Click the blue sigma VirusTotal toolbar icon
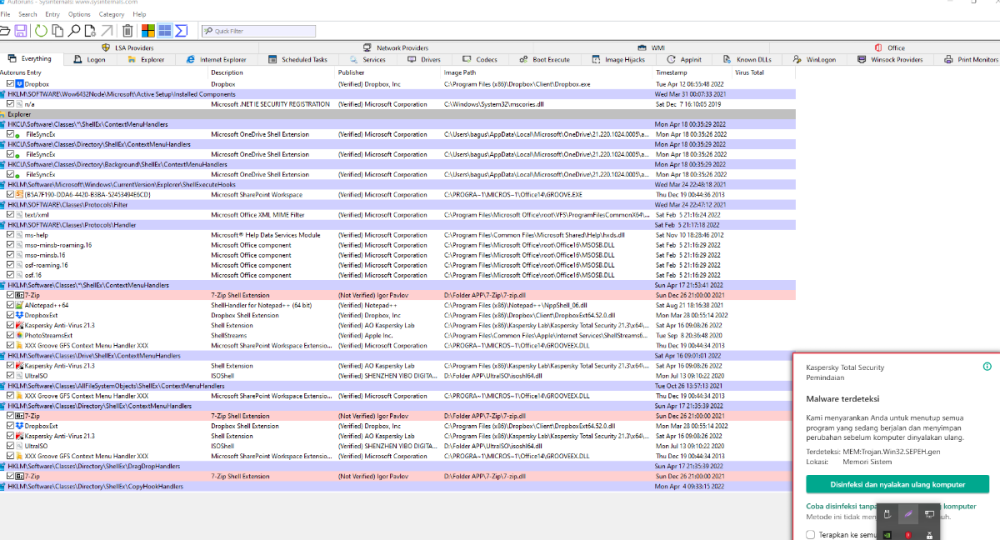This screenshot has width=1000, height=540. (181, 31)
